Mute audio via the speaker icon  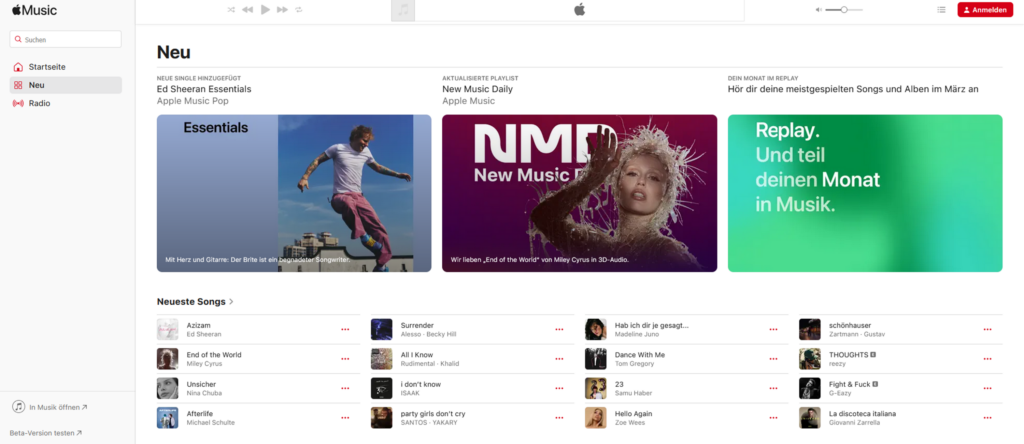(x=819, y=10)
